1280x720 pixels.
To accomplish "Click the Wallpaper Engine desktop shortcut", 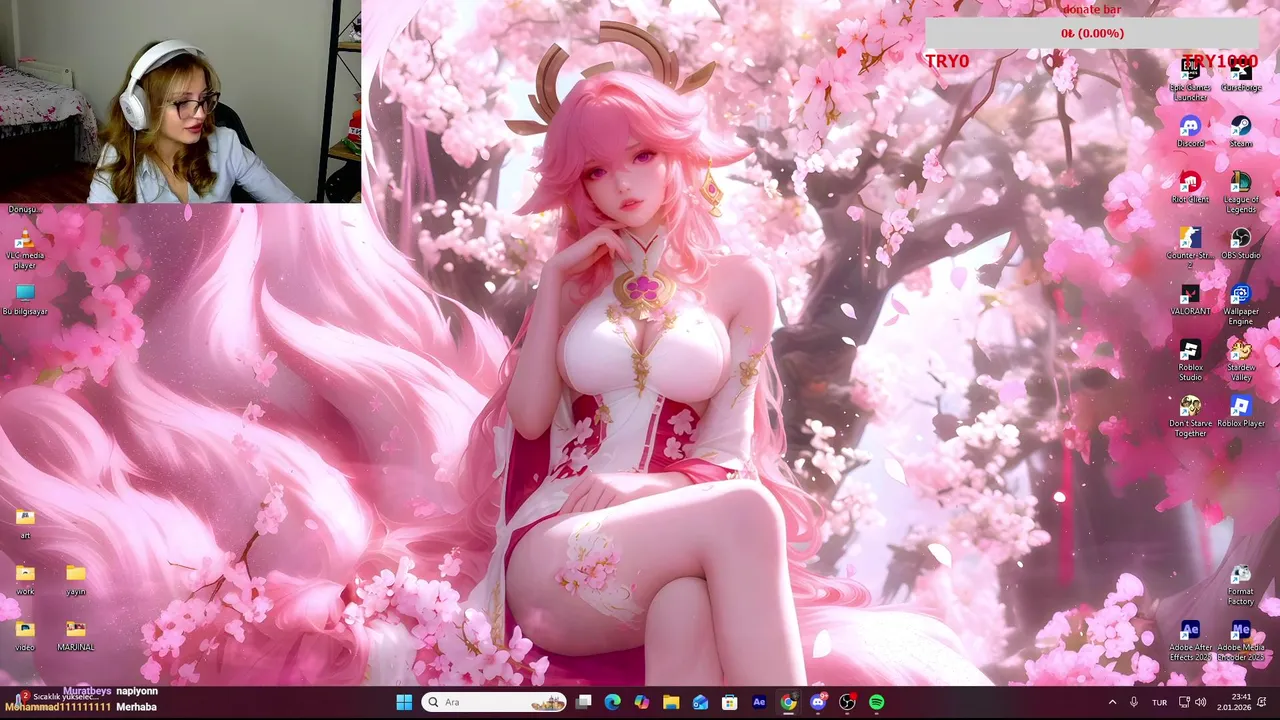I will (x=1241, y=304).
